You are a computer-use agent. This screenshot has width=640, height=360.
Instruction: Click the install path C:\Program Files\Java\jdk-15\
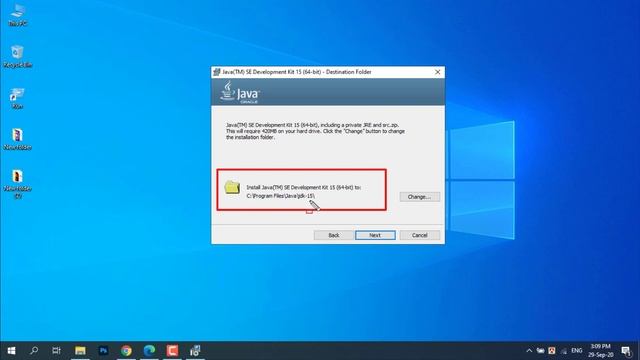pos(280,196)
